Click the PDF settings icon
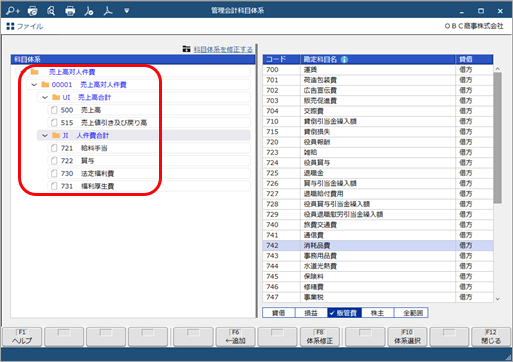This screenshot has width=513, height=362. tap(89, 11)
